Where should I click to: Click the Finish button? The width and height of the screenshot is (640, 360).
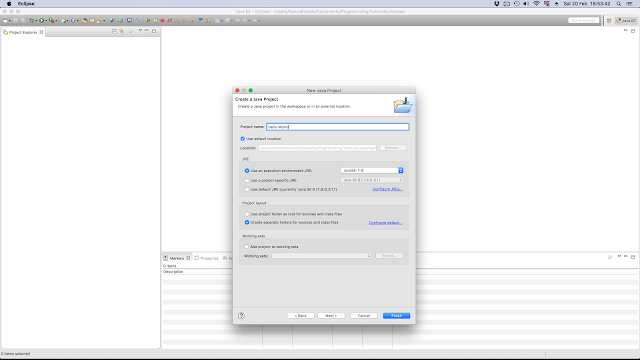point(396,316)
